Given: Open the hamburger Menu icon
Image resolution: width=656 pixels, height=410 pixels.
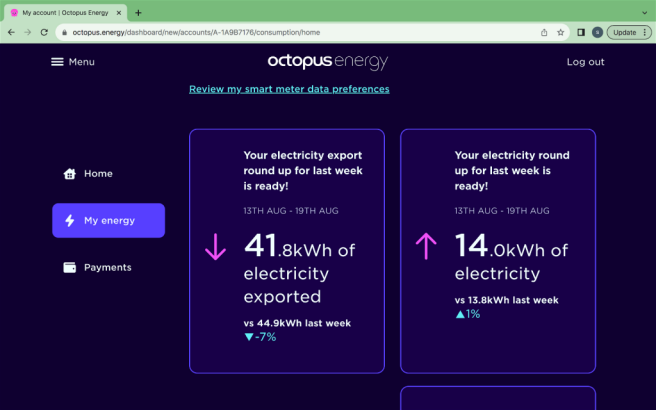Looking at the screenshot, I should pos(57,62).
